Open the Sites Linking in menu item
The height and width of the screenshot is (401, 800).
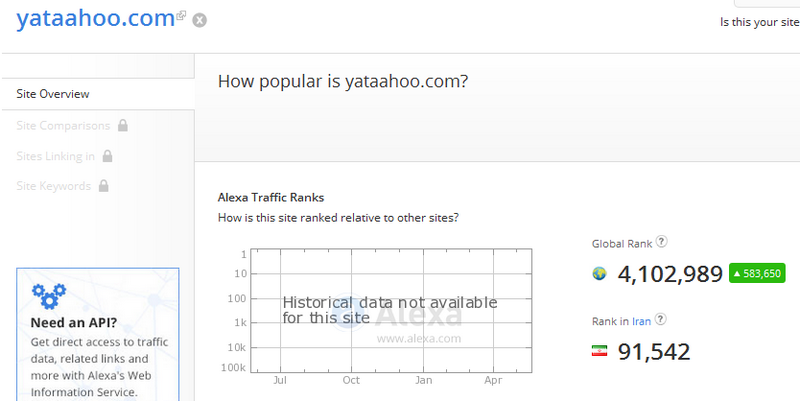click(56, 156)
